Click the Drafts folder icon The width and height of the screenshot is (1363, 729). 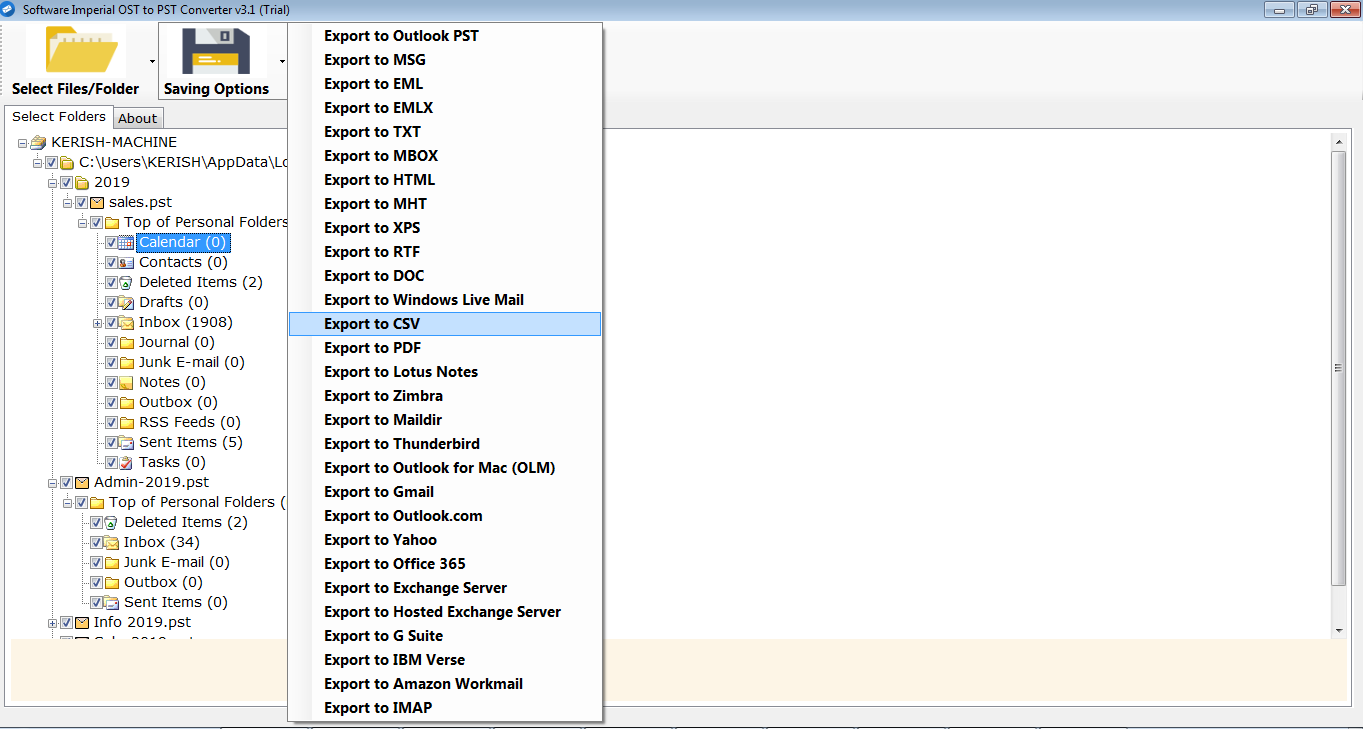(126, 302)
